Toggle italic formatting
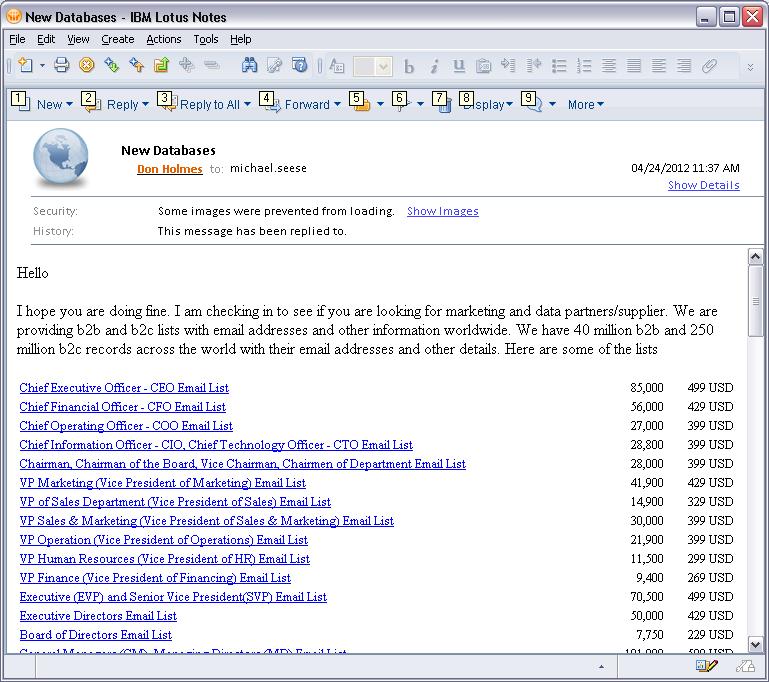The height and width of the screenshot is (682, 769). pos(434,65)
